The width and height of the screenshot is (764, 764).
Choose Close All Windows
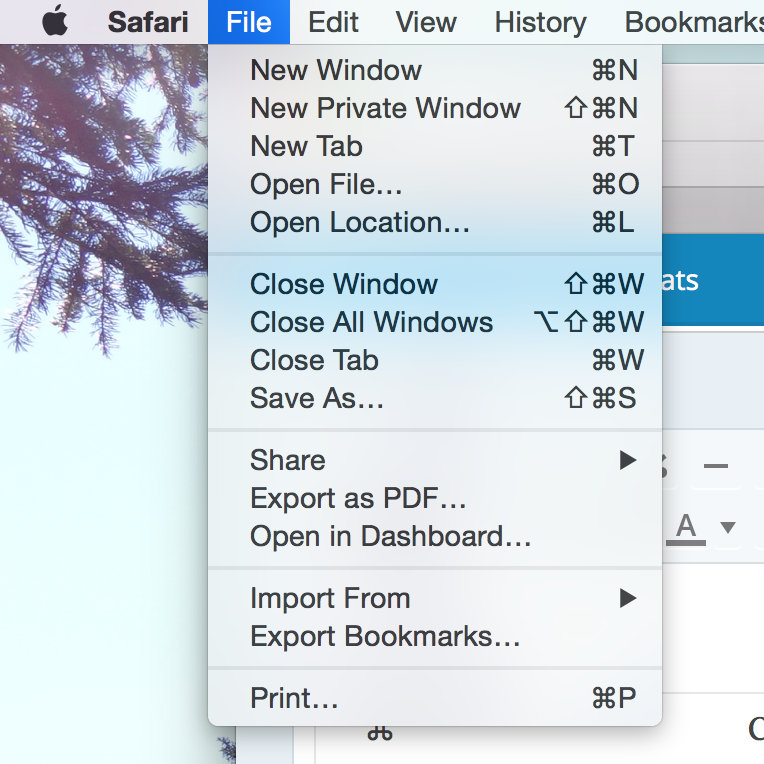click(371, 322)
